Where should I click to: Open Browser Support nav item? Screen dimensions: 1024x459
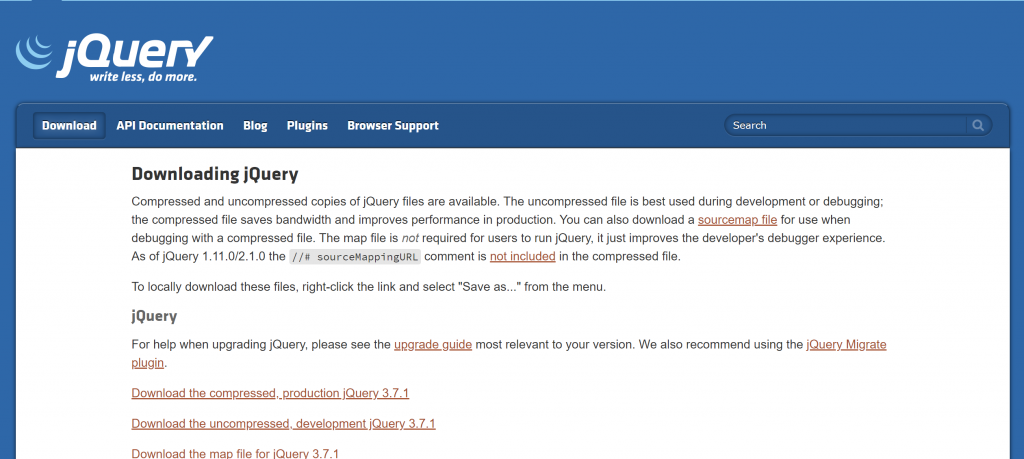tap(393, 125)
